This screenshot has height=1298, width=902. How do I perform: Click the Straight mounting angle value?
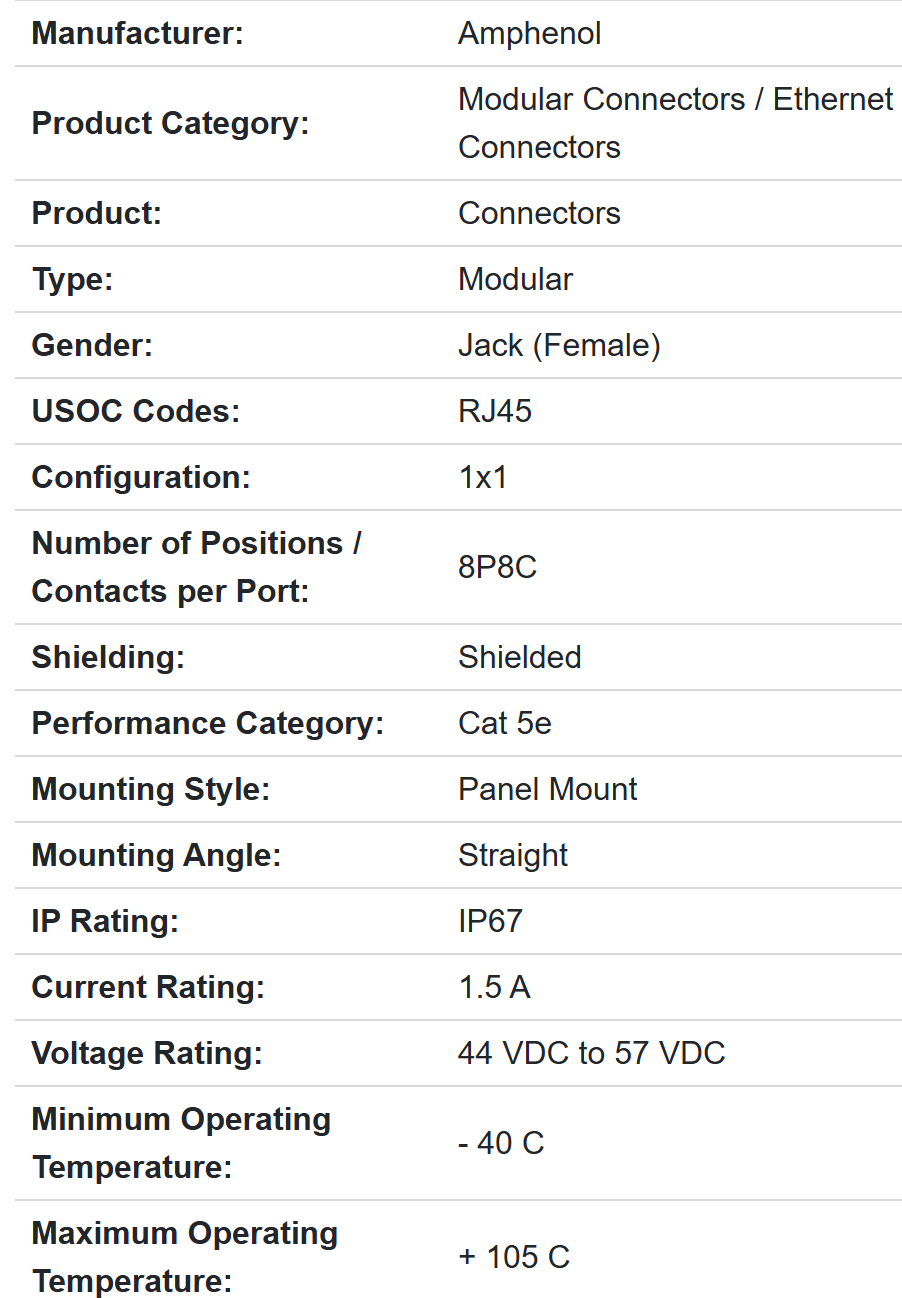pos(513,855)
